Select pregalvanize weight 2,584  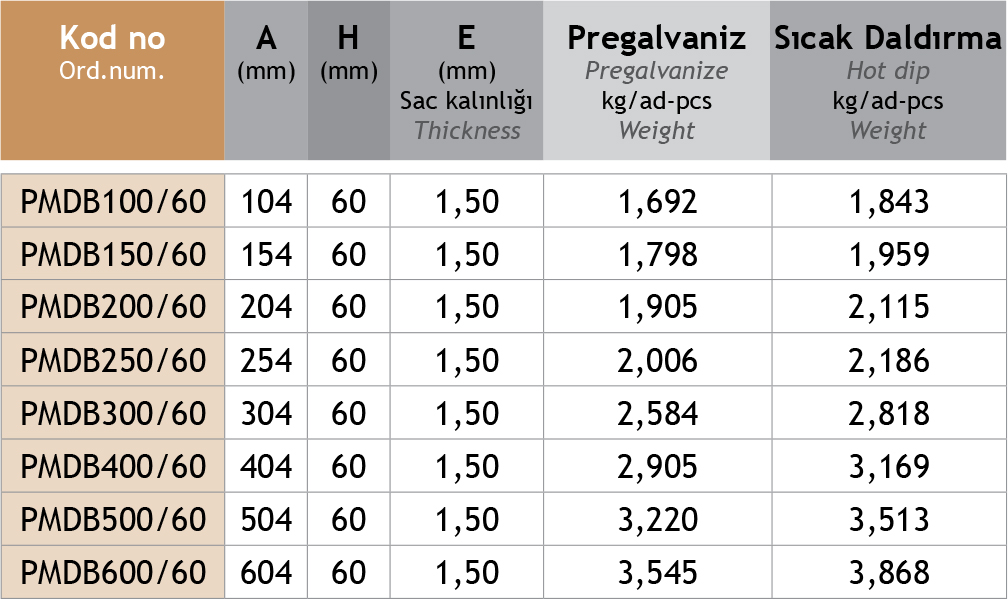[657, 413]
